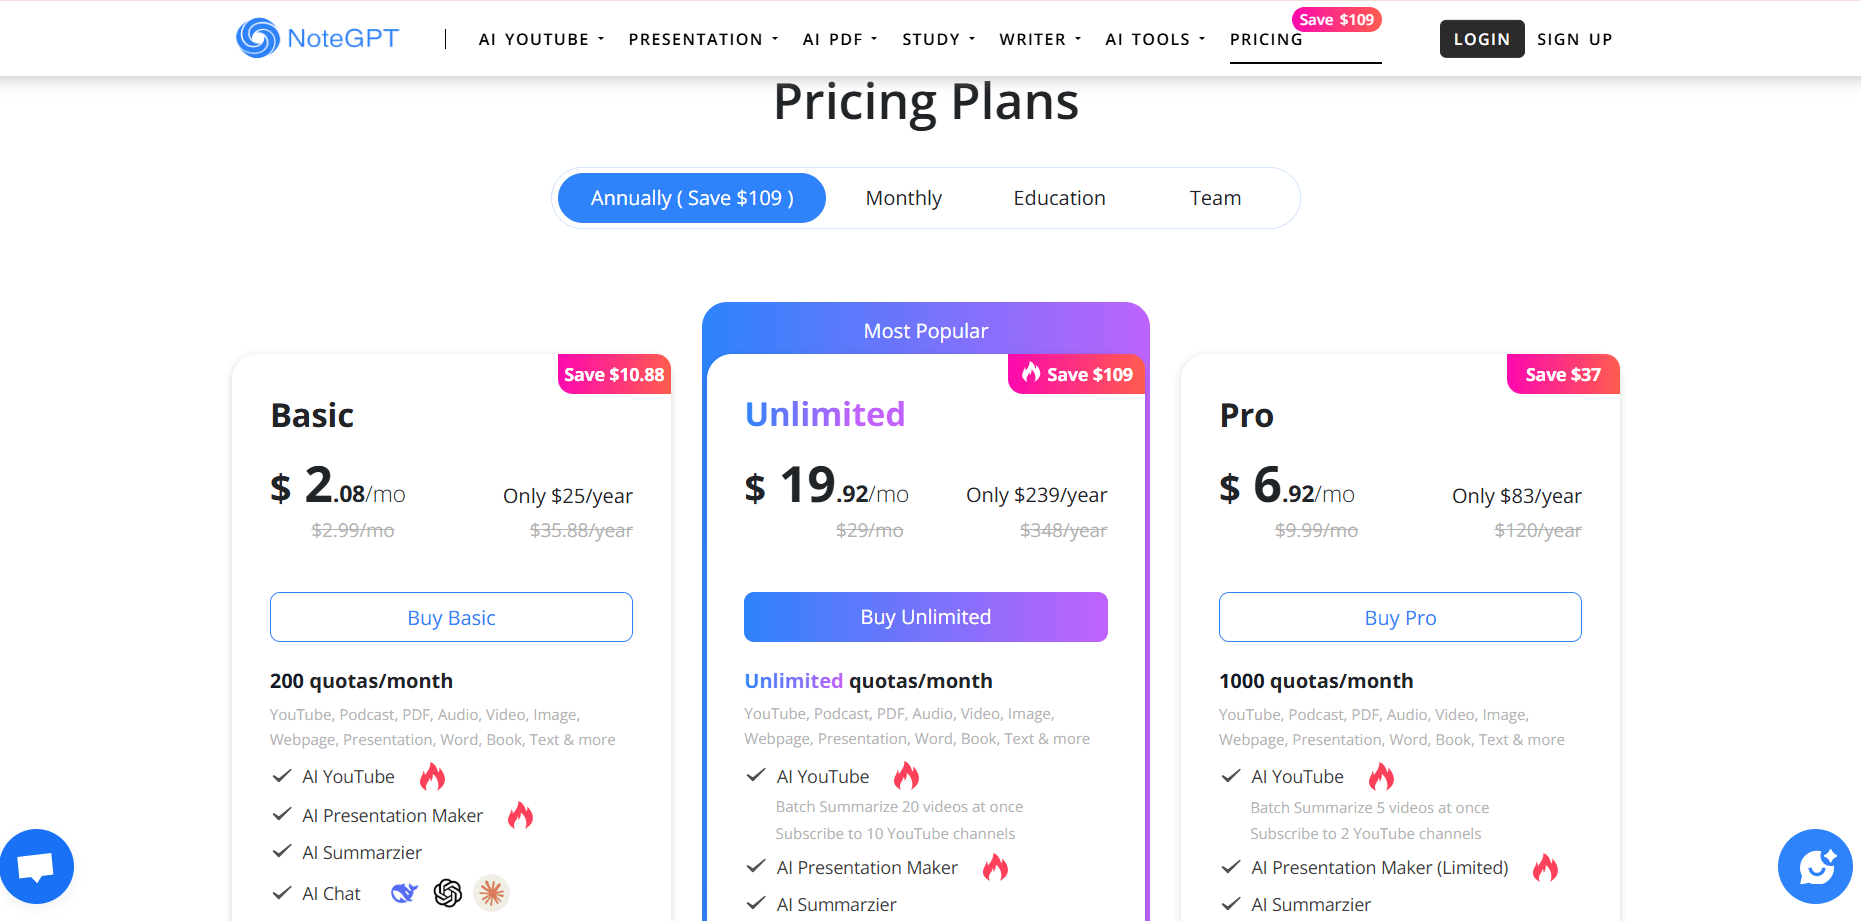The width and height of the screenshot is (1861, 921).
Task: Select the Team pricing tab
Action: point(1215,198)
